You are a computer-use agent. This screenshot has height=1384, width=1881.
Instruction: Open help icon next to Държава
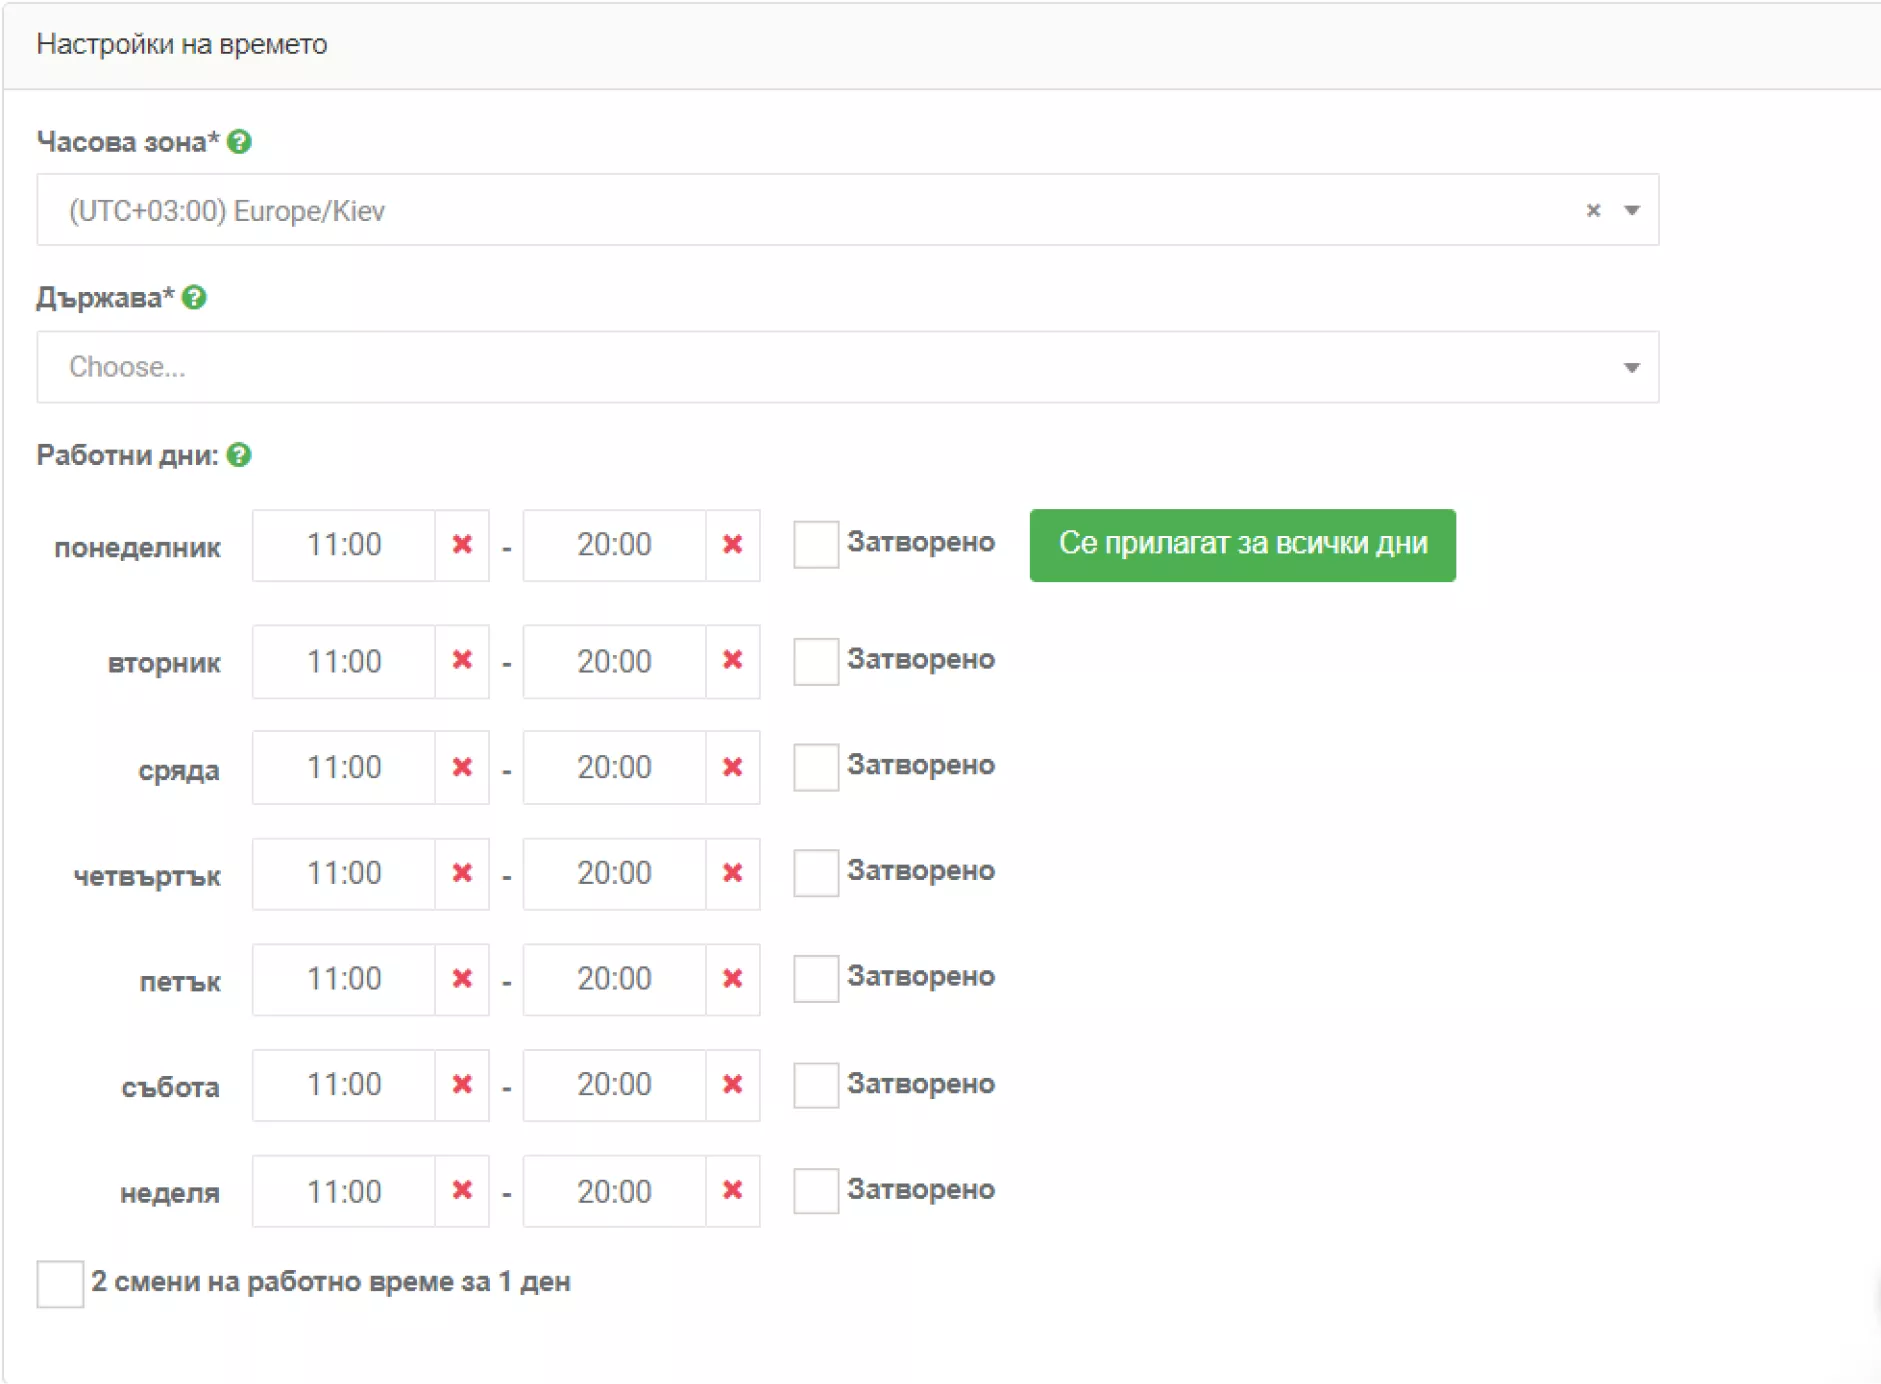pyautogui.click(x=194, y=298)
